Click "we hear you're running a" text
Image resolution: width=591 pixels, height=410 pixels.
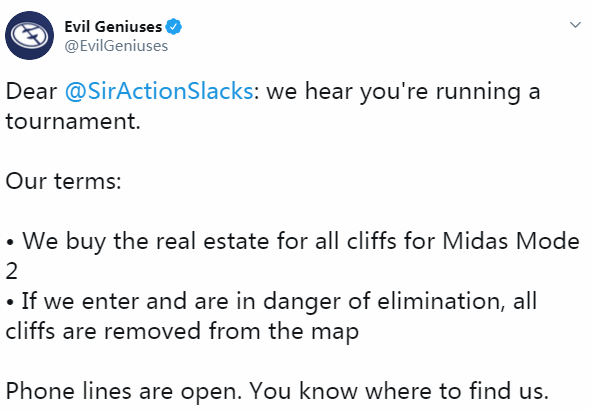tap(404, 92)
